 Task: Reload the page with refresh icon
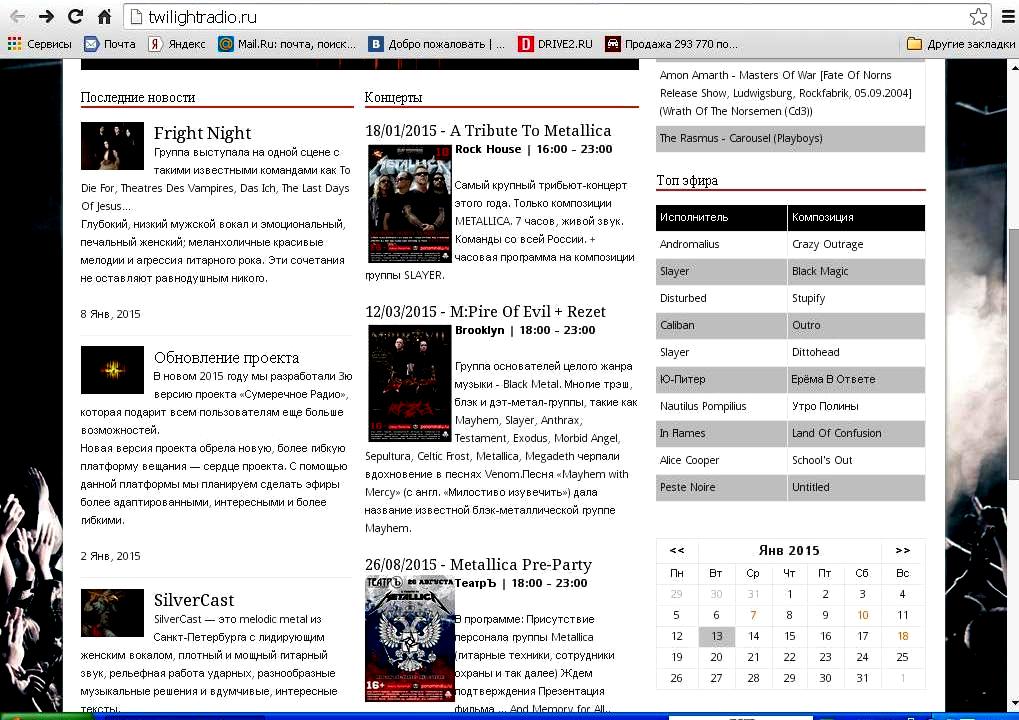[75, 16]
